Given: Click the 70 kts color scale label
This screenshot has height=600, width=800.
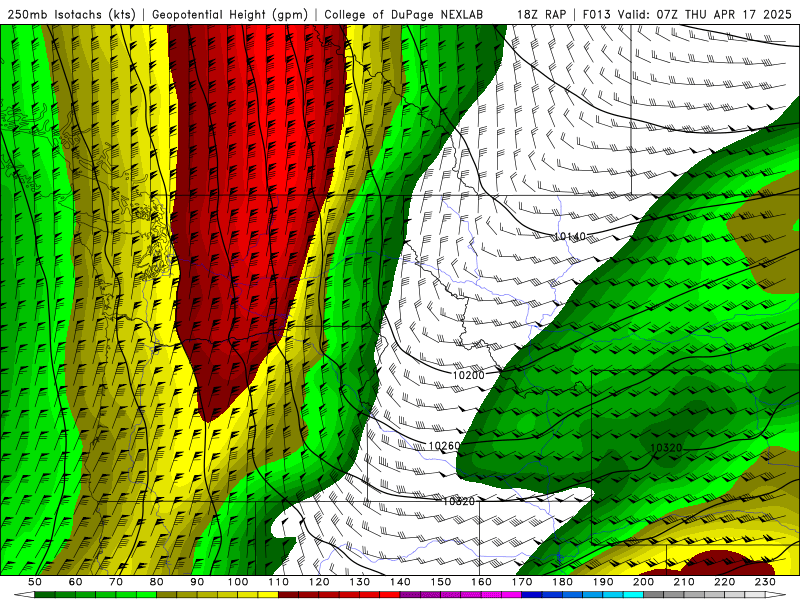Looking at the screenshot, I should click(x=116, y=582).
